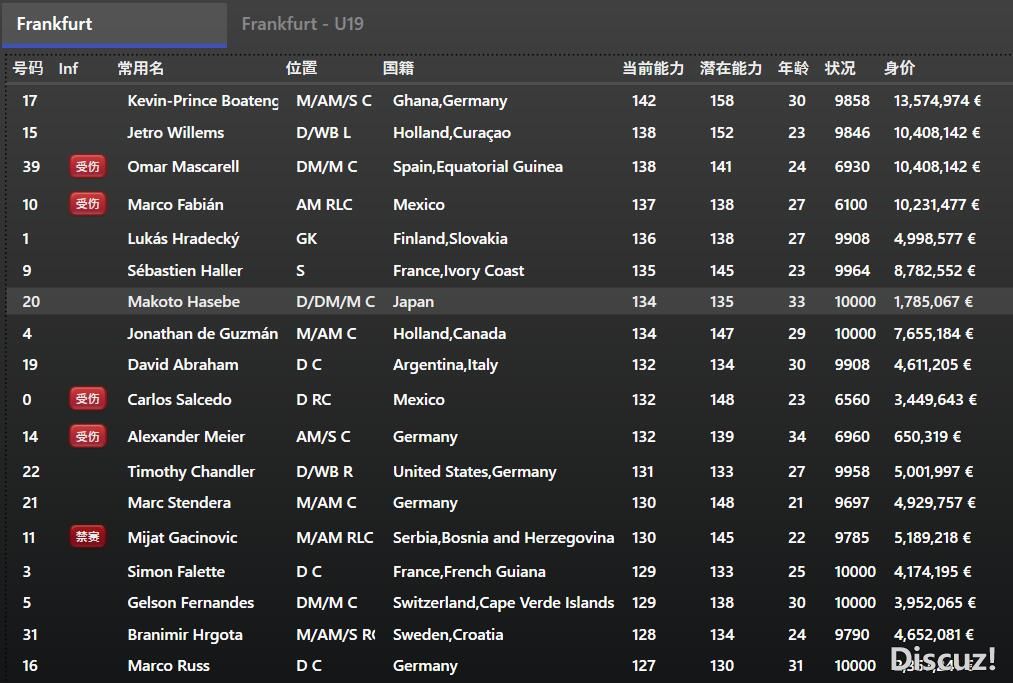Select player Kevin-Prince Boateng
The width and height of the screenshot is (1013, 683).
point(203,101)
